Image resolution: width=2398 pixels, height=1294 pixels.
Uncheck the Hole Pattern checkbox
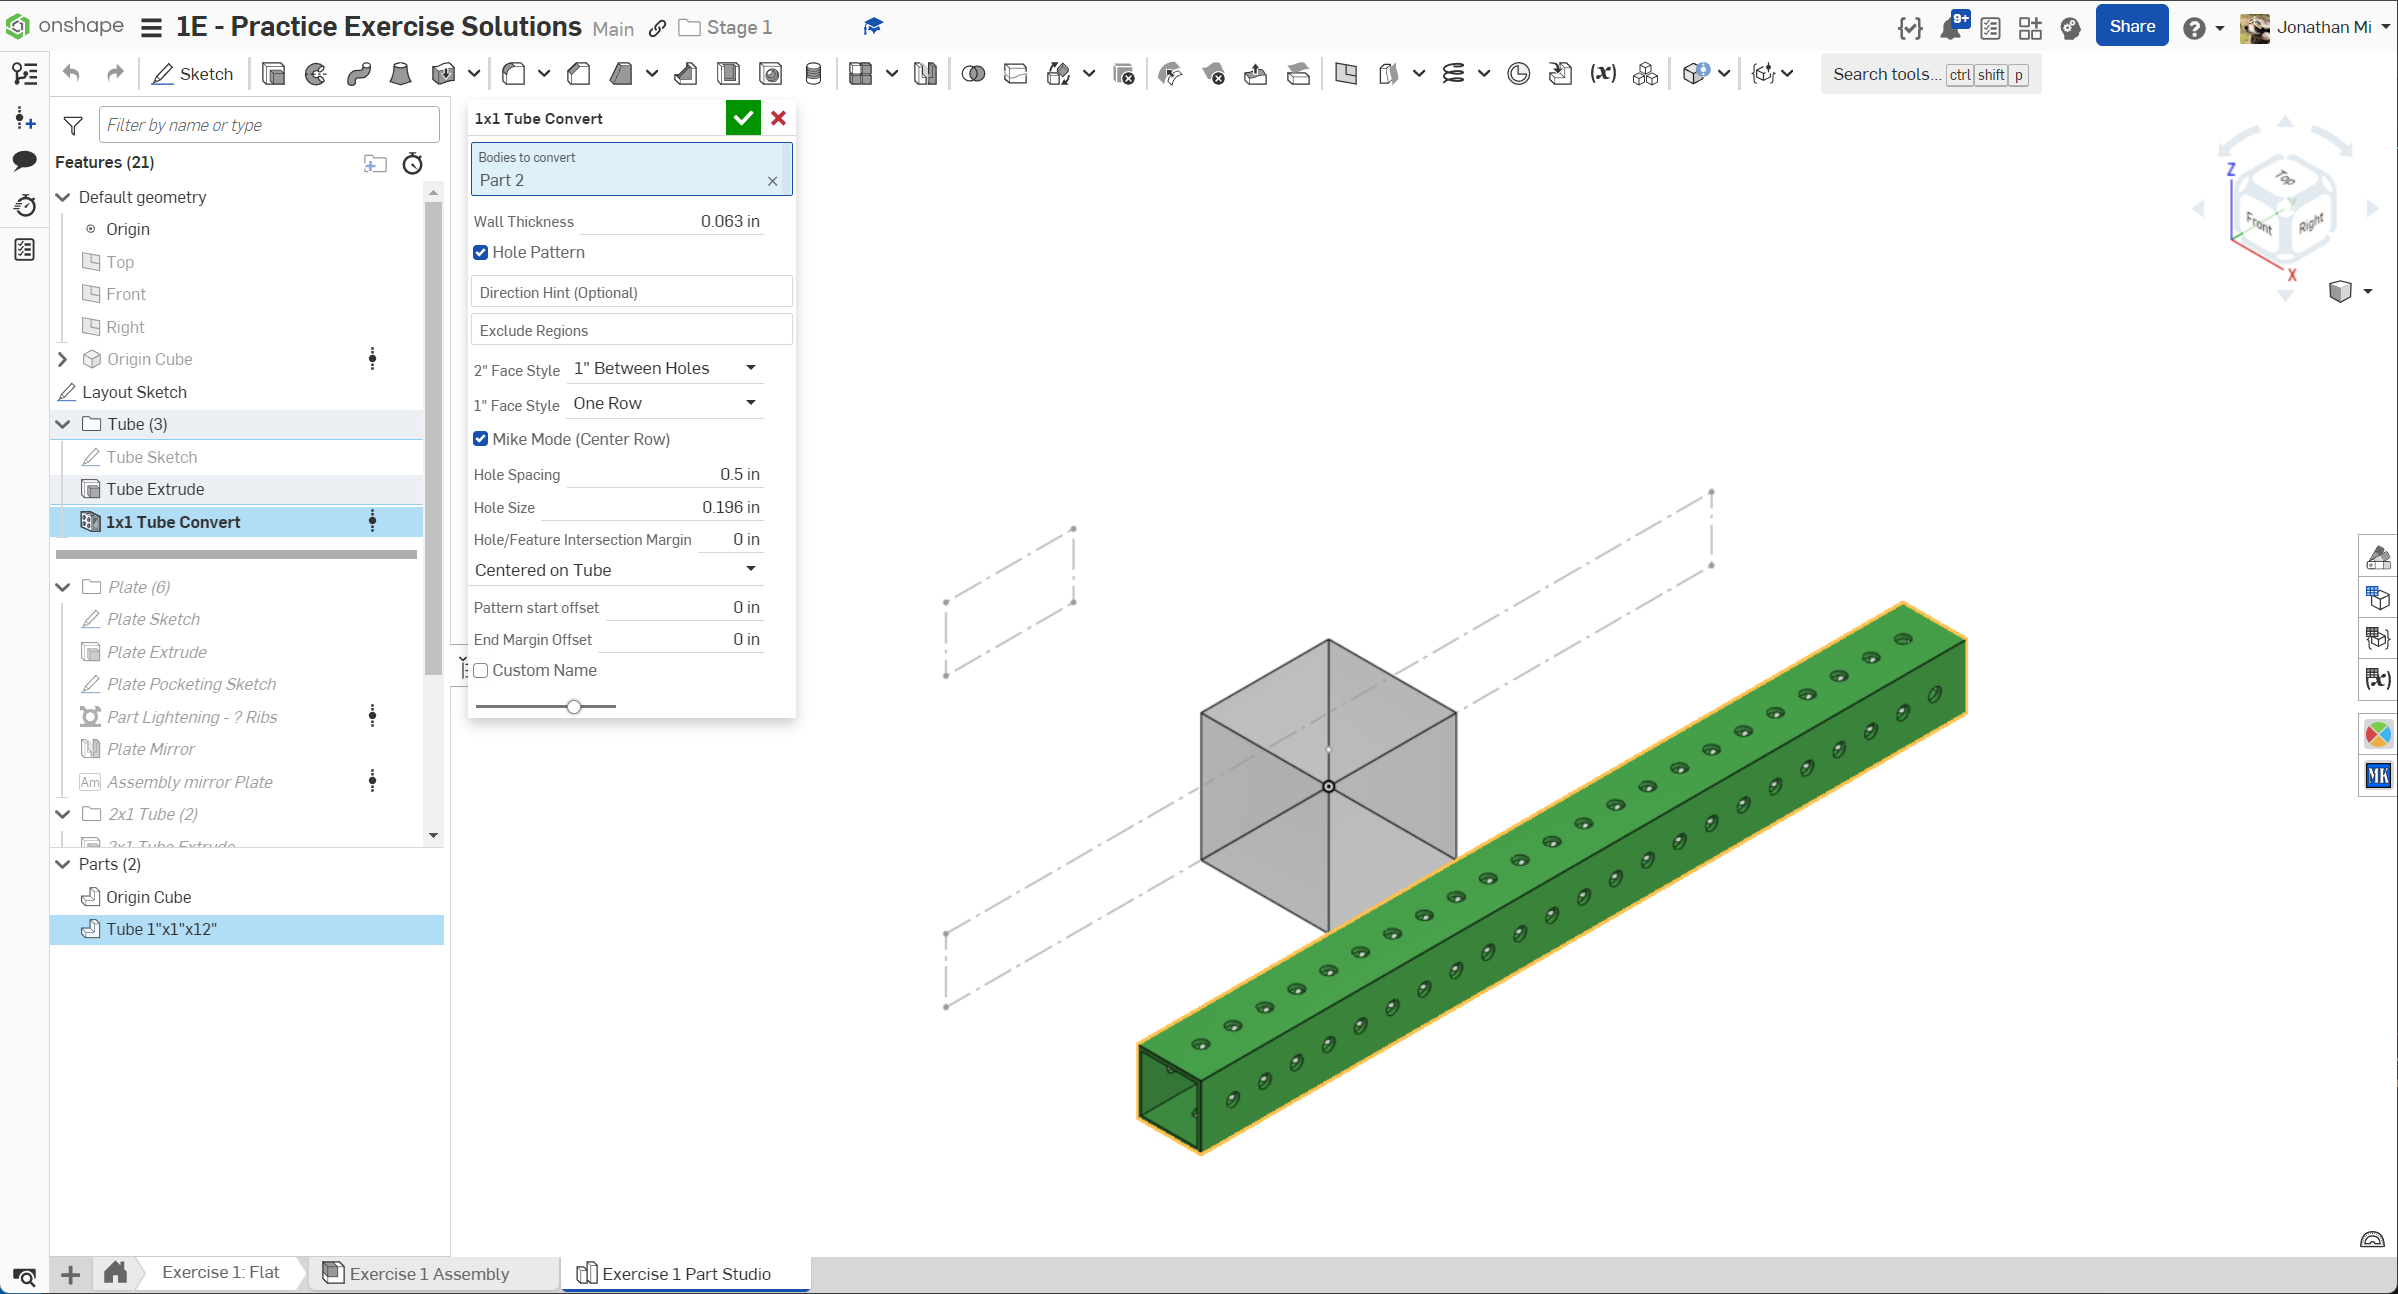coord(481,253)
